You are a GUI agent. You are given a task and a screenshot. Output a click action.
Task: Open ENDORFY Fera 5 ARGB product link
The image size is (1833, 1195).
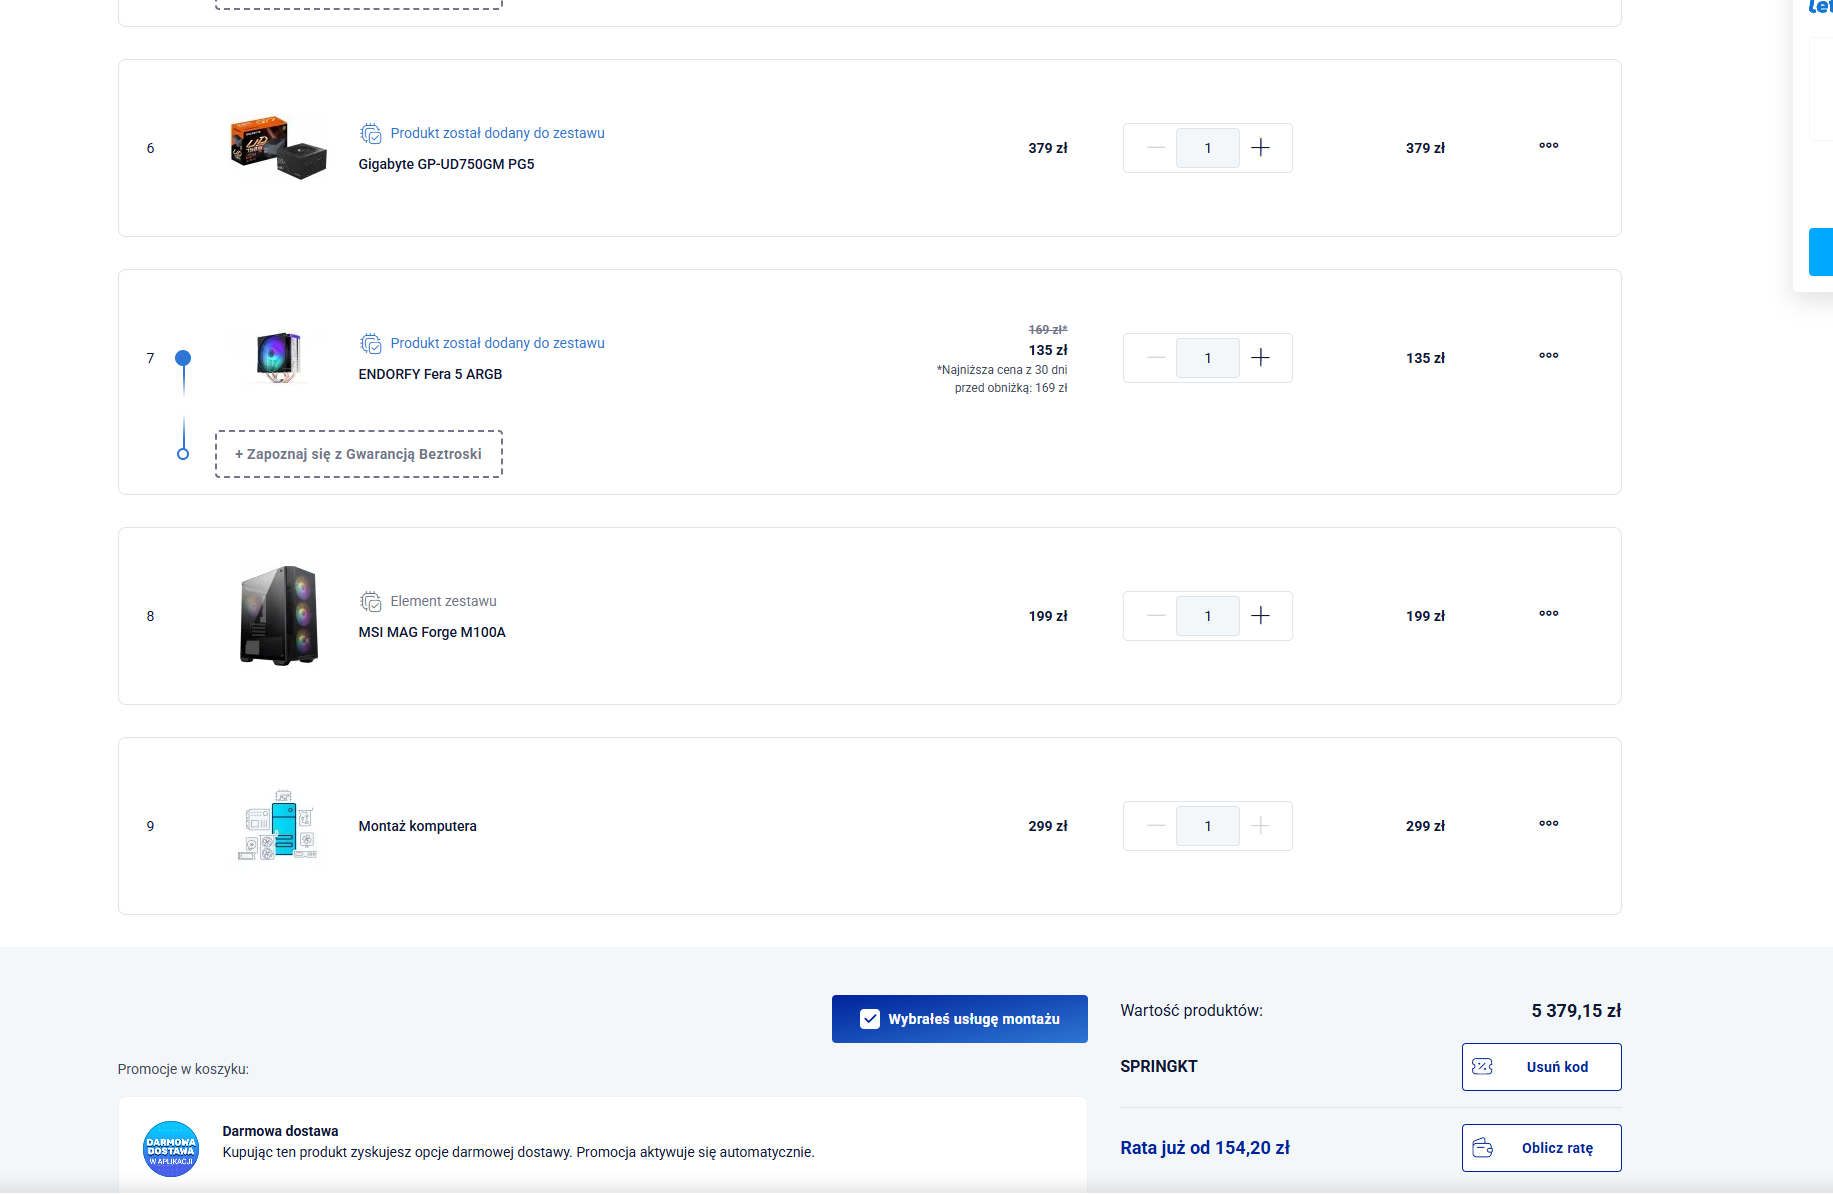[430, 374]
